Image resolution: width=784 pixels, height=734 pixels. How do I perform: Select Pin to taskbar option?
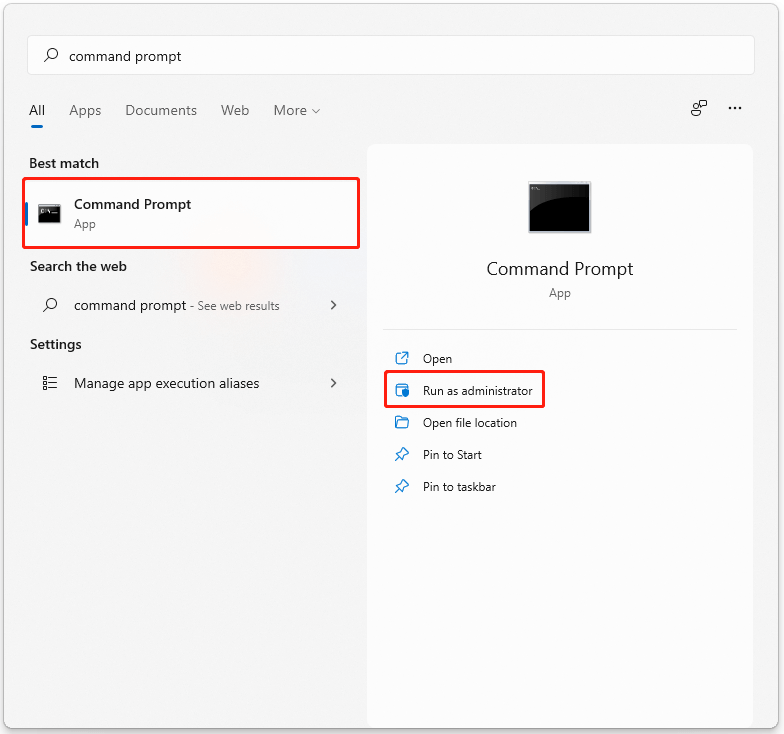(x=459, y=486)
